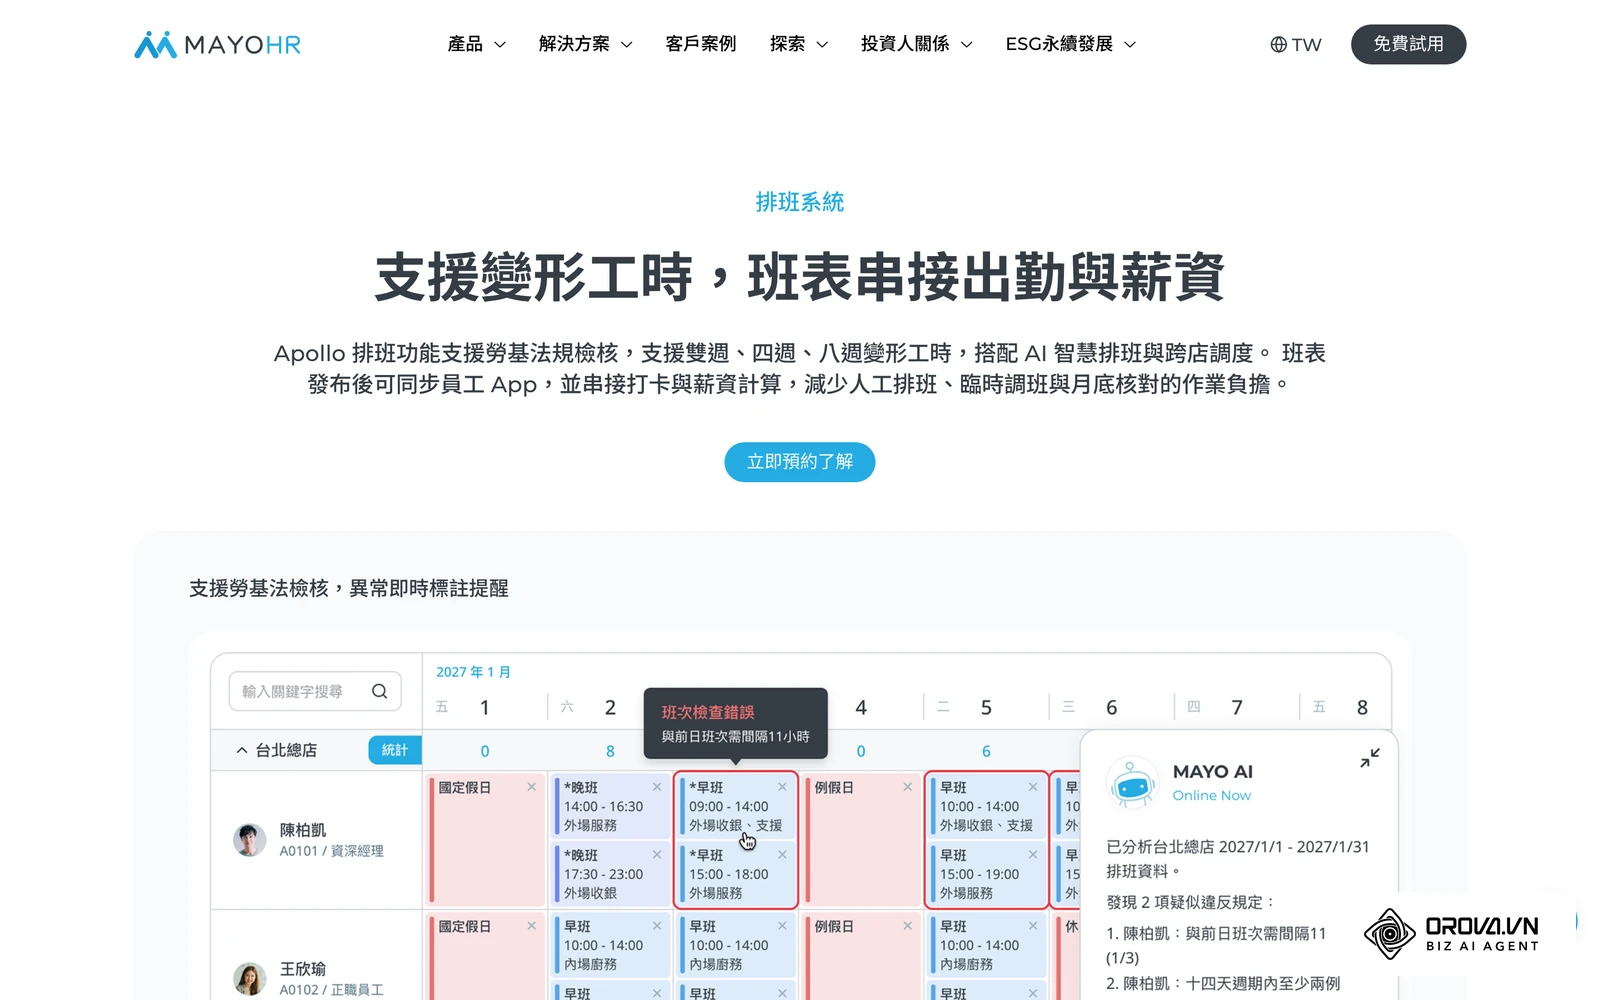The width and height of the screenshot is (1600, 1000).
Task: Remove 陳柏凱's 晚班 17:30 - 23:00 shift
Action: [657, 855]
